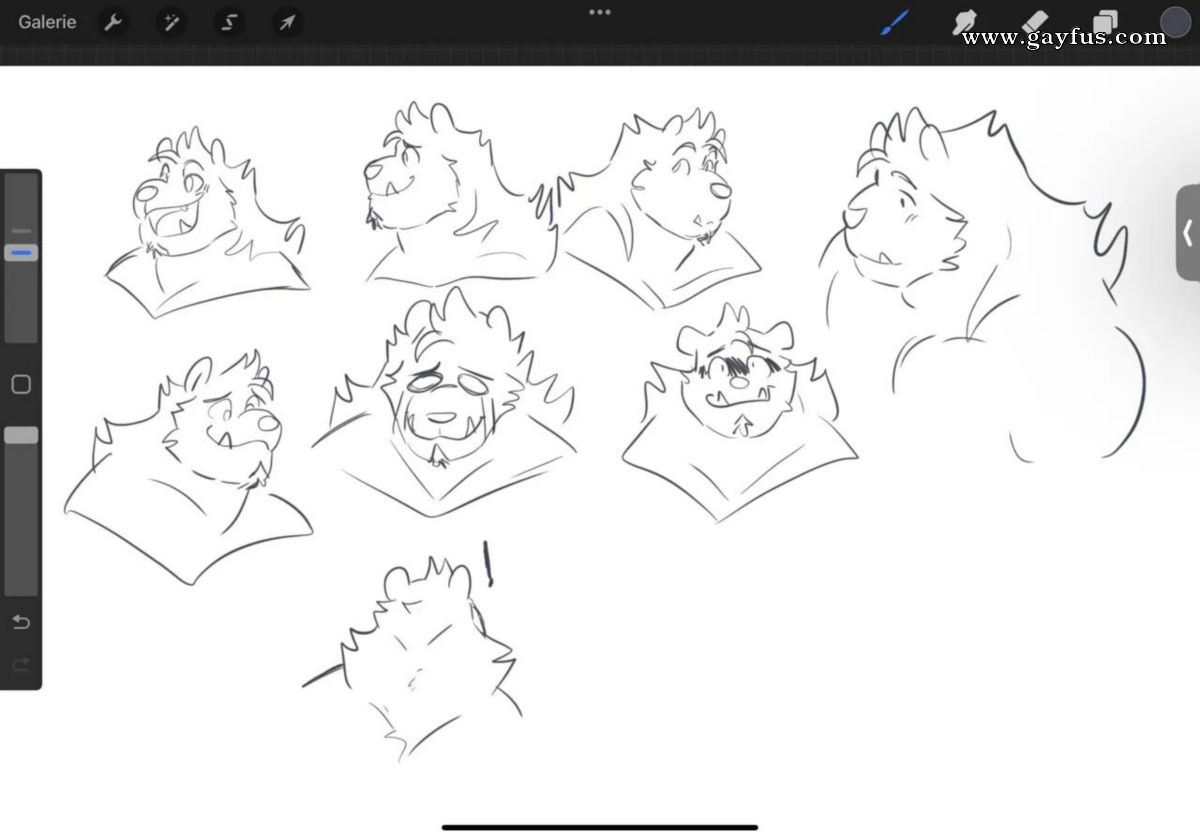The height and width of the screenshot is (838, 1200).
Task: Redo using the sidebar redo arrow
Action: coord(21,664)
